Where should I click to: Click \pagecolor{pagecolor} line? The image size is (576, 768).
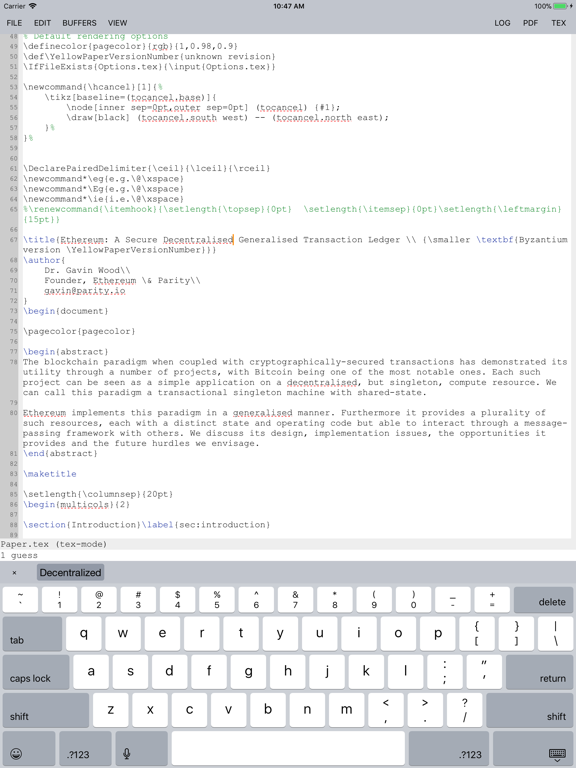79,332
